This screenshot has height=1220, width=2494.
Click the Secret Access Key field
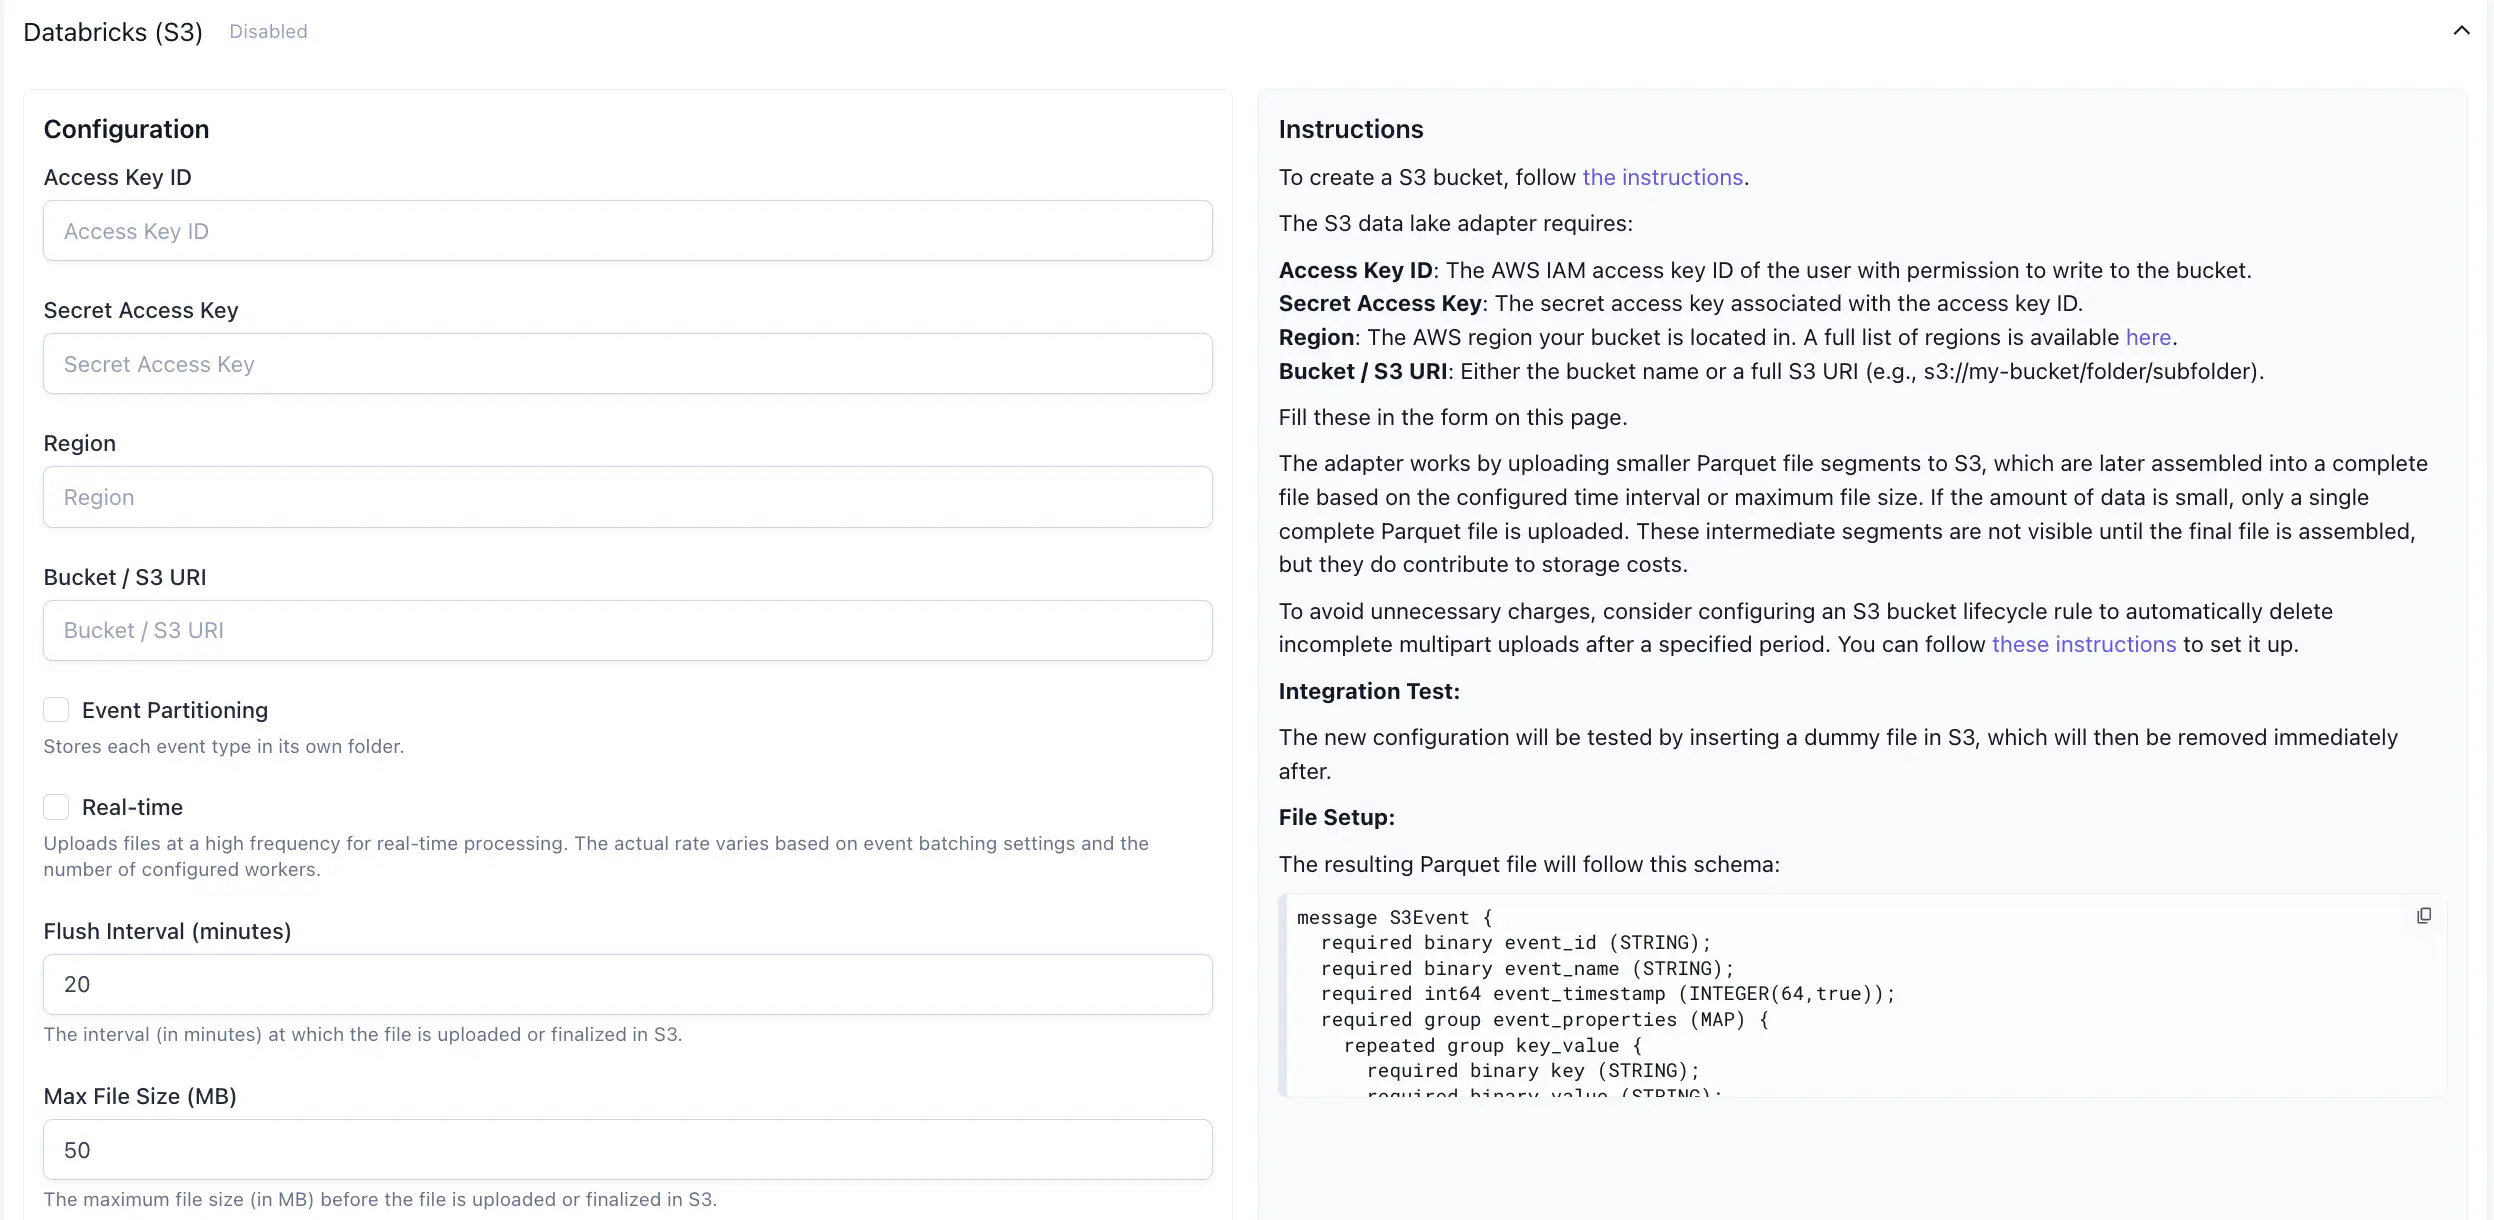point(627,363)
